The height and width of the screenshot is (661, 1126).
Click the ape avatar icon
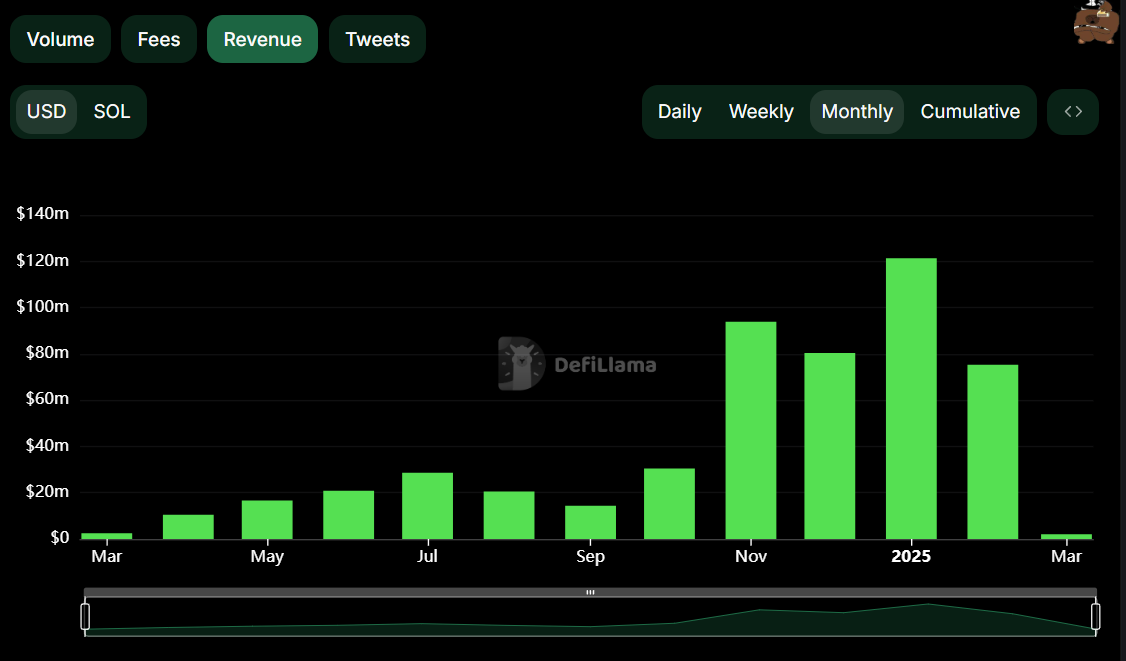pyautogui.click(x=1096, y=22)
